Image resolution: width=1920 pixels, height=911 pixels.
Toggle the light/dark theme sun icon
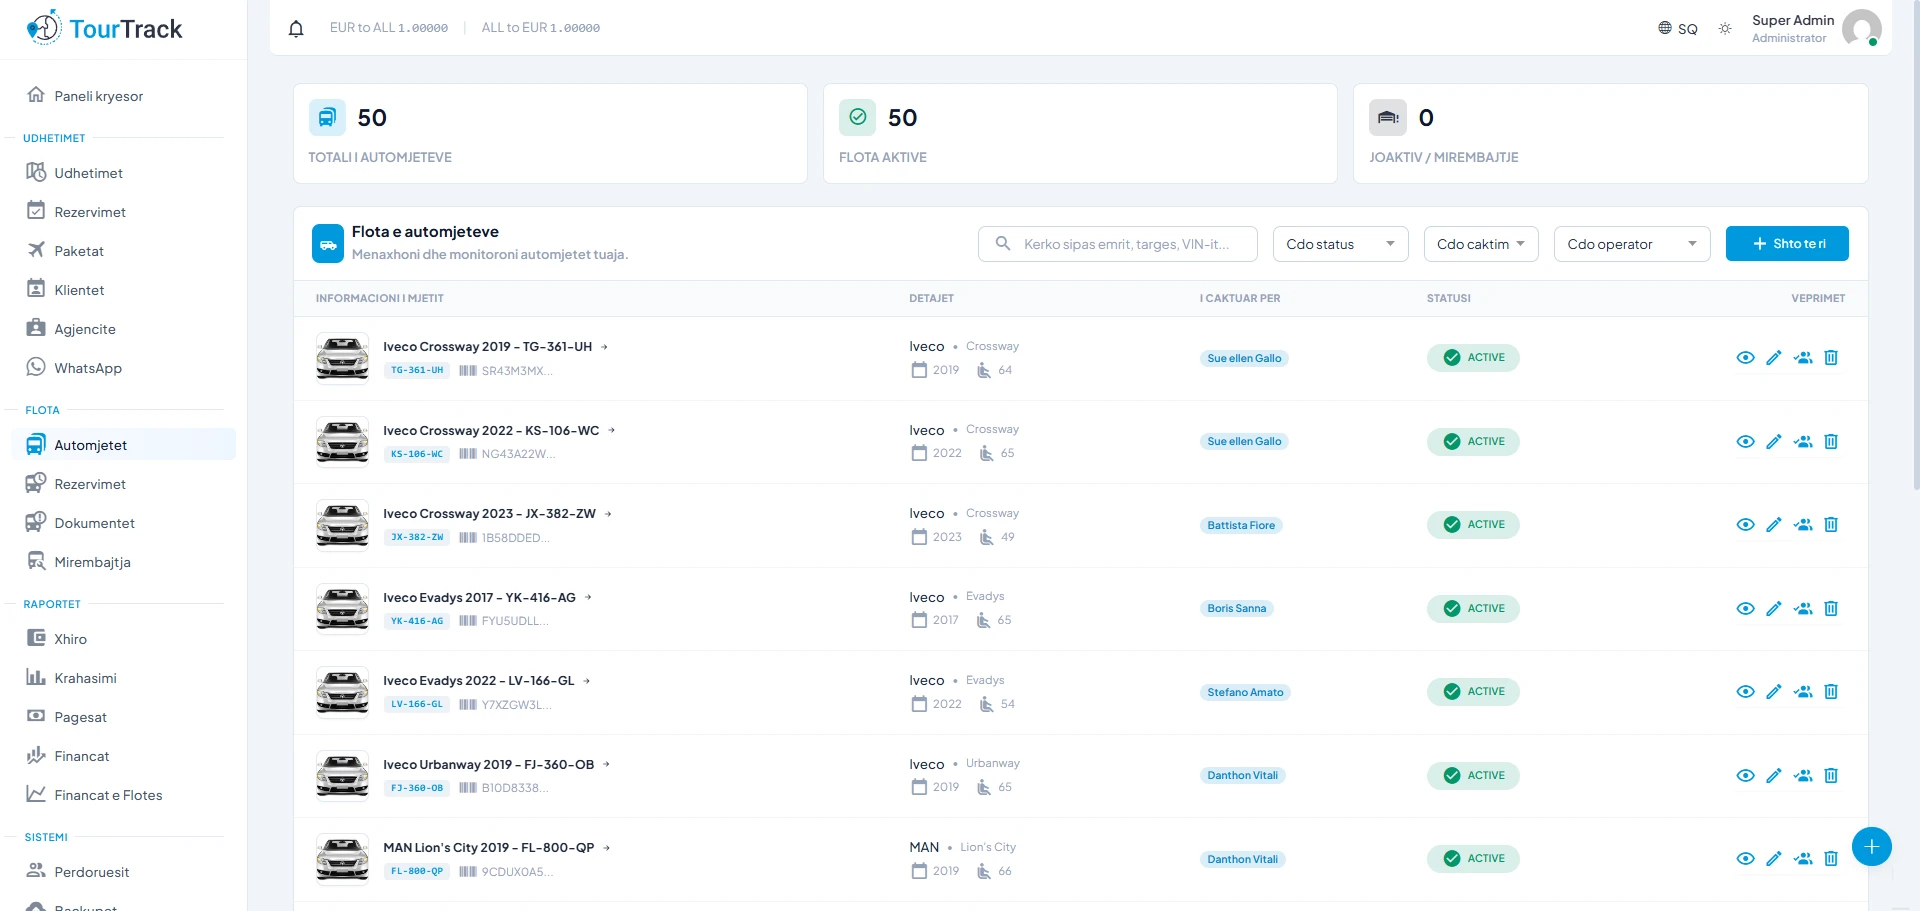1725,29
